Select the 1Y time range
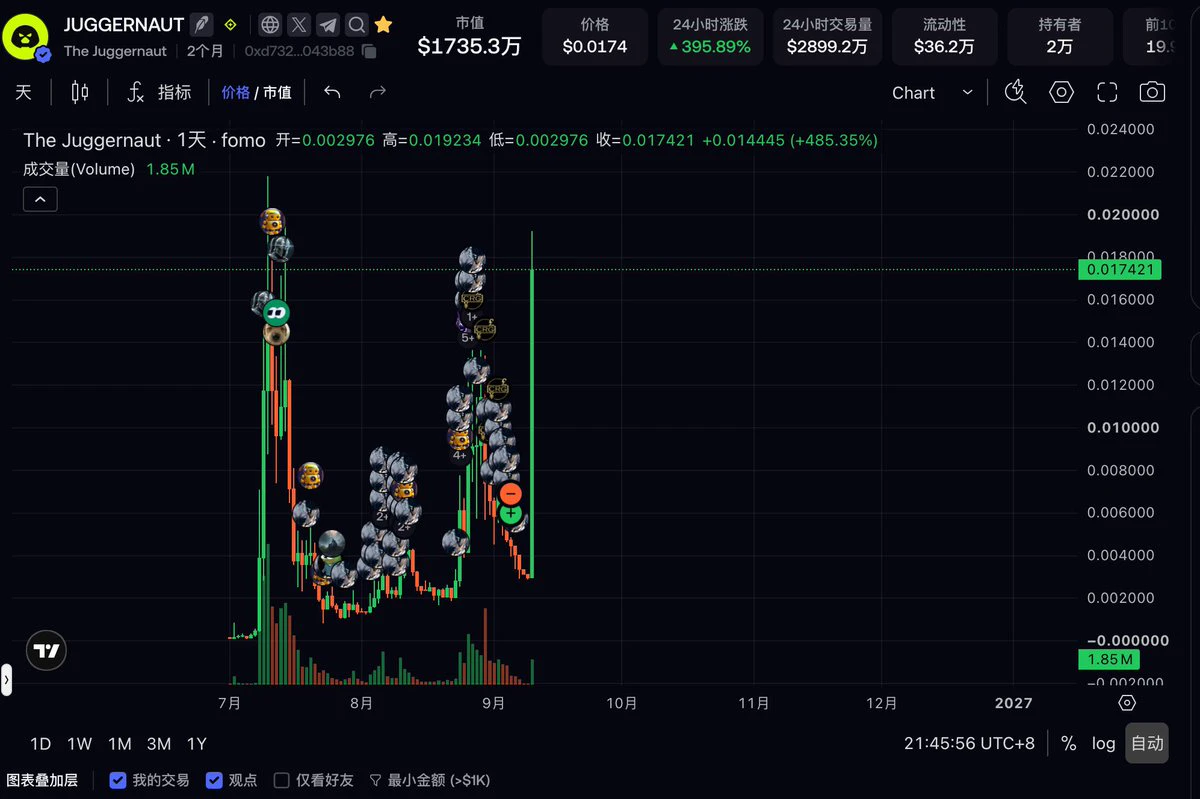The image size is (1200, 799). coord(197,743)
